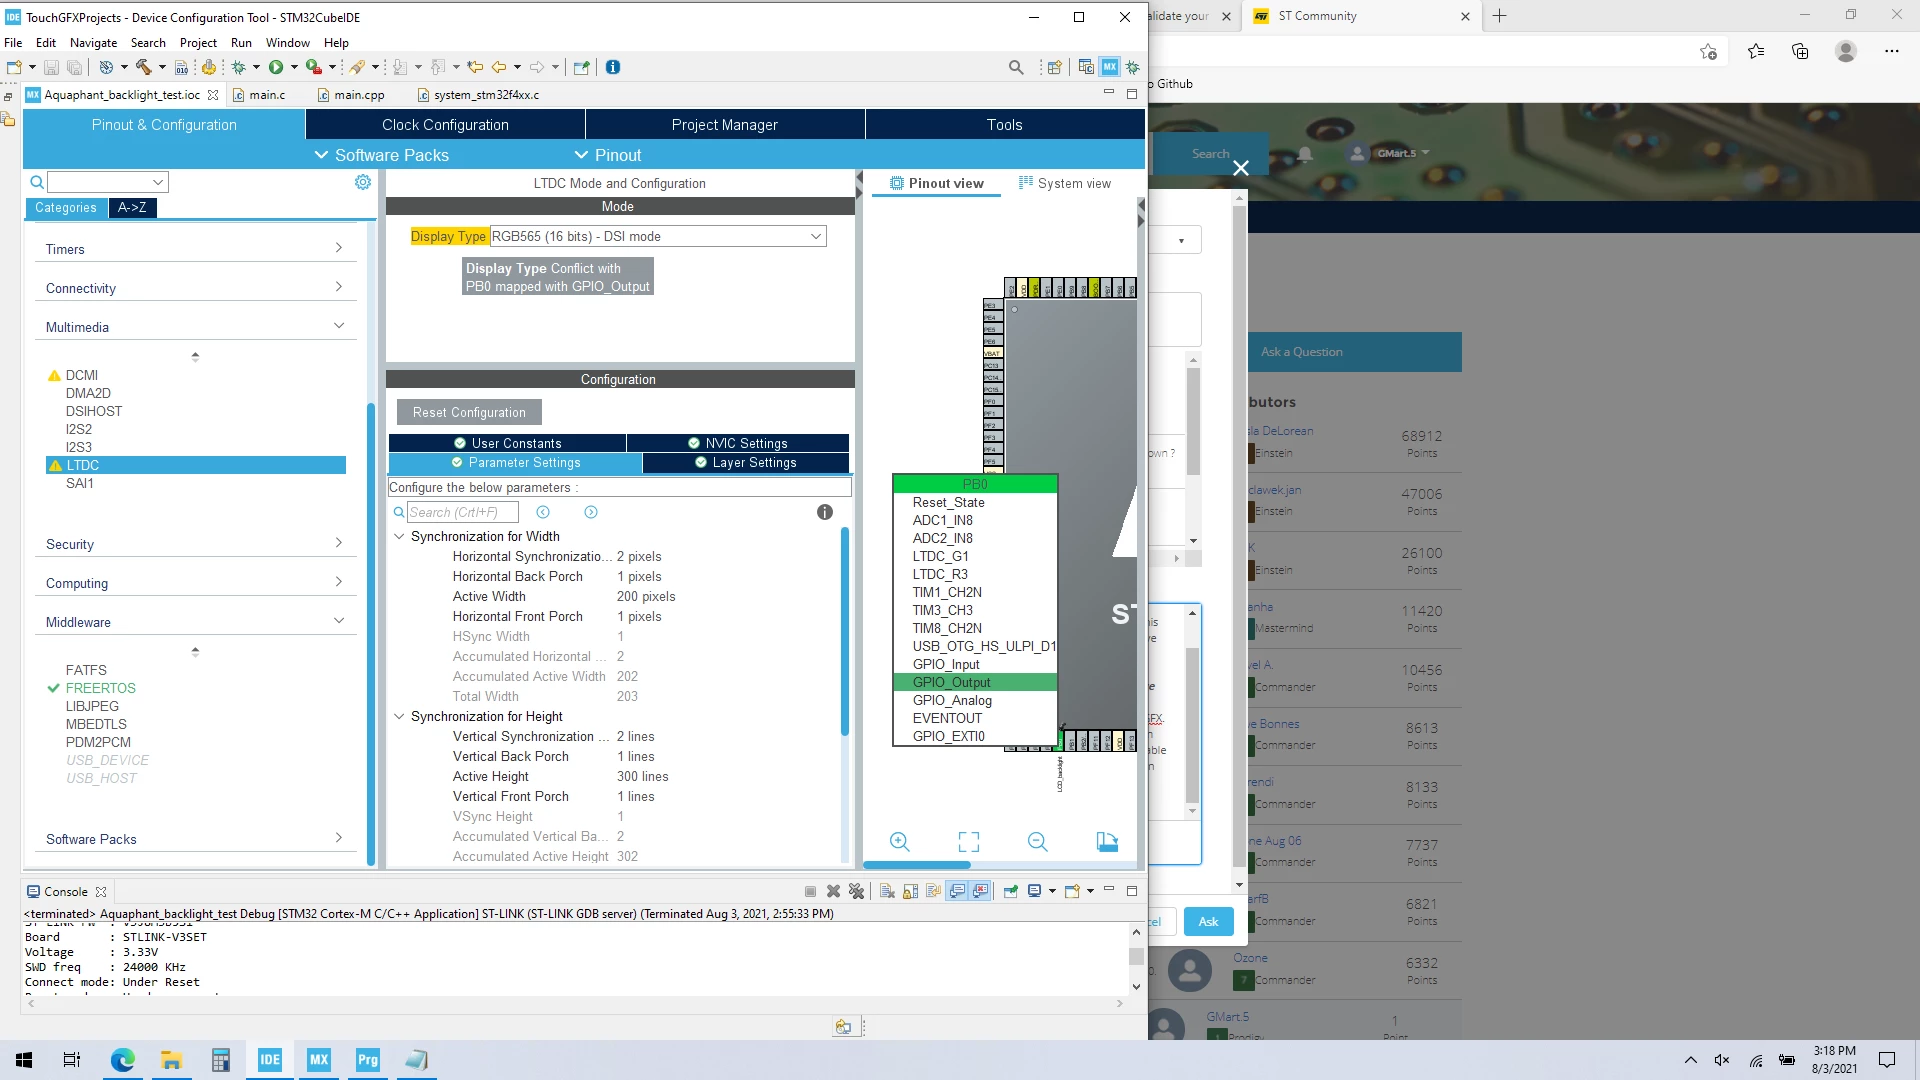Switch to the CubeMX (MX) perspective icon
Screen dimensions: 1920x1080
[x=1110, y=67]
